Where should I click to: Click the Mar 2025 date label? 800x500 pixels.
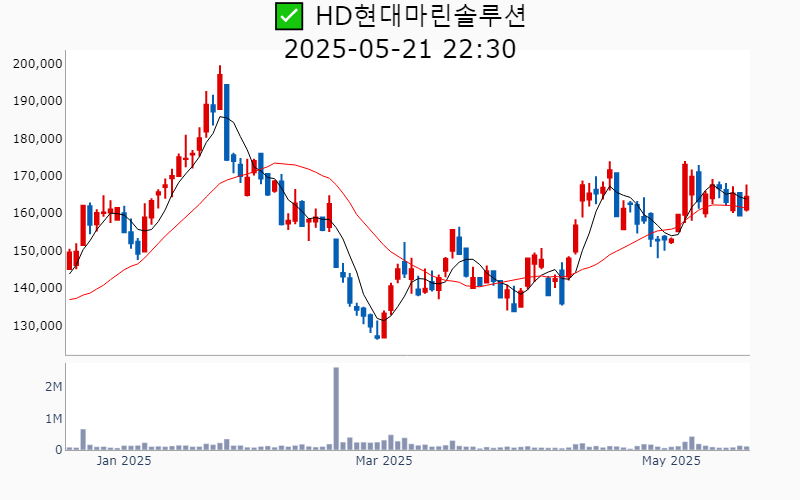[384, 461]
